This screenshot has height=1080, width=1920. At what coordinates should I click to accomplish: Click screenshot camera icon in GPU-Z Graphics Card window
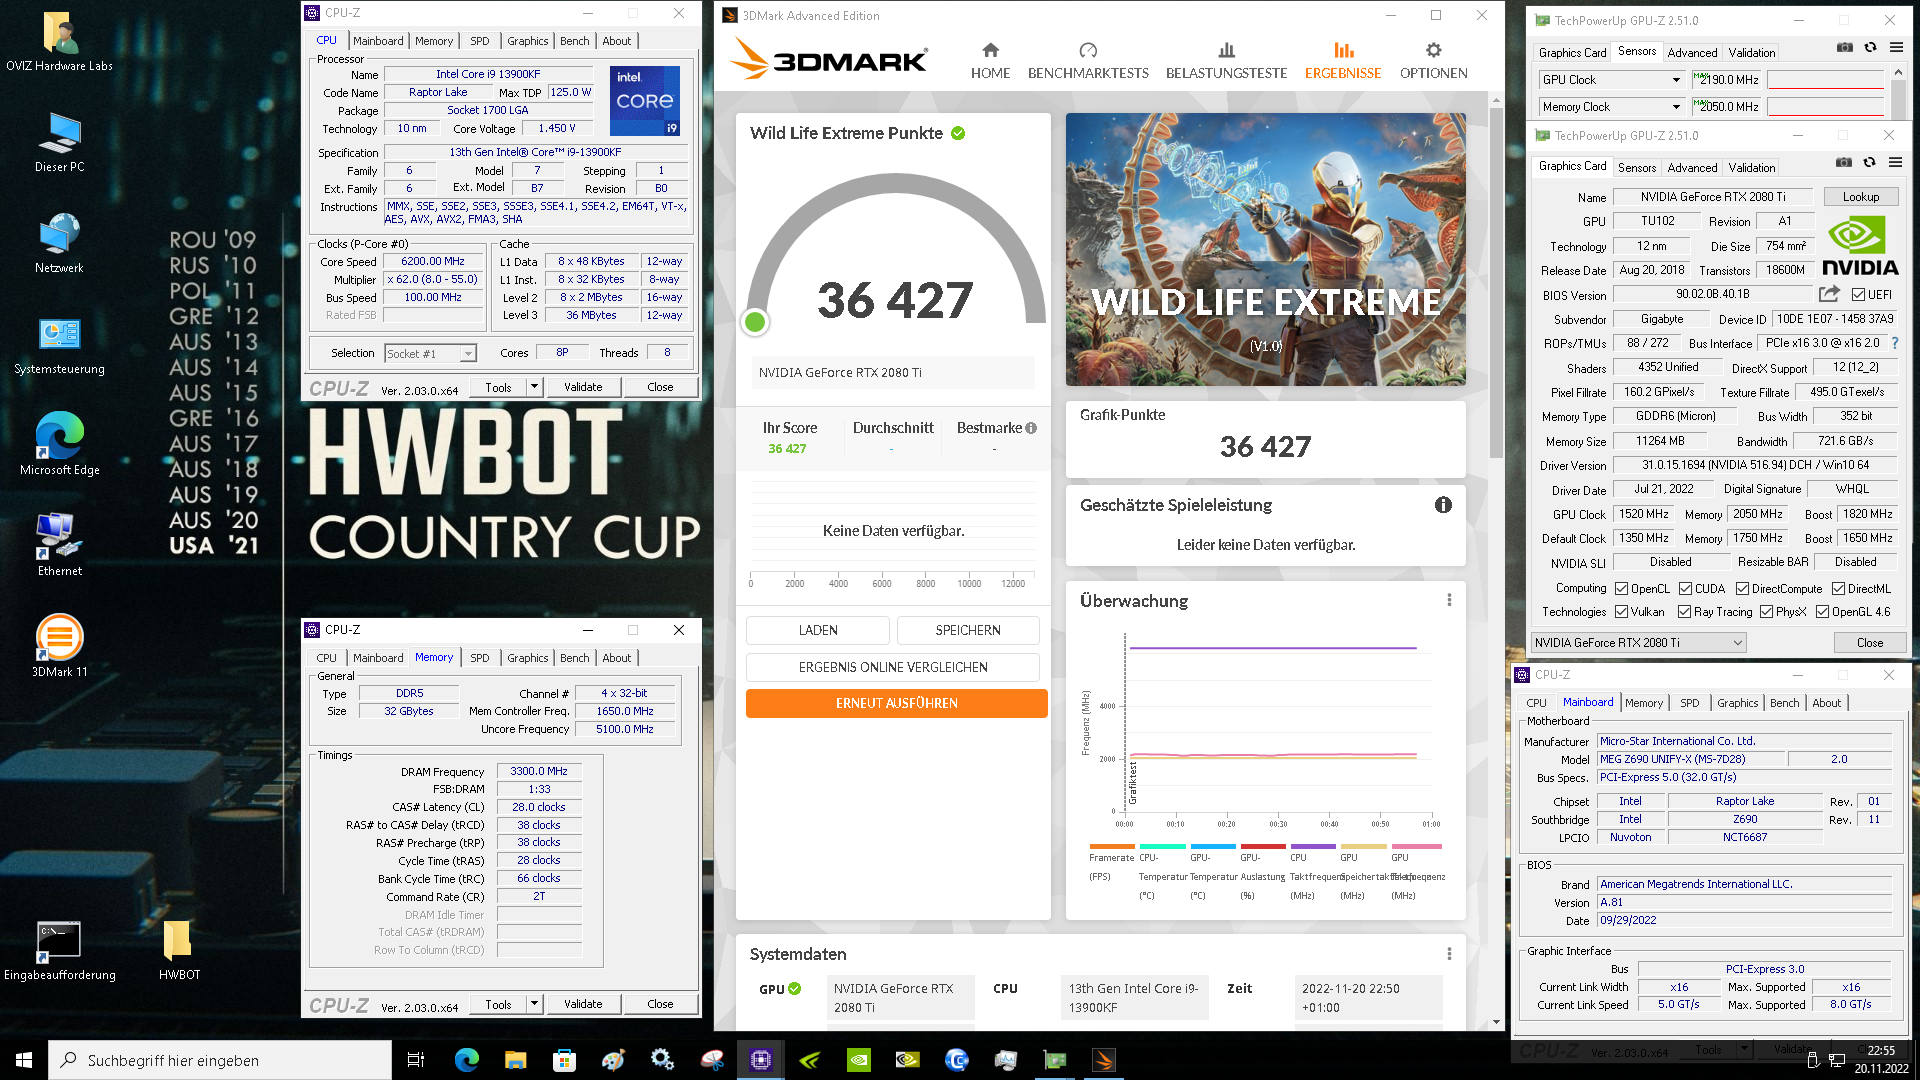1844,162
